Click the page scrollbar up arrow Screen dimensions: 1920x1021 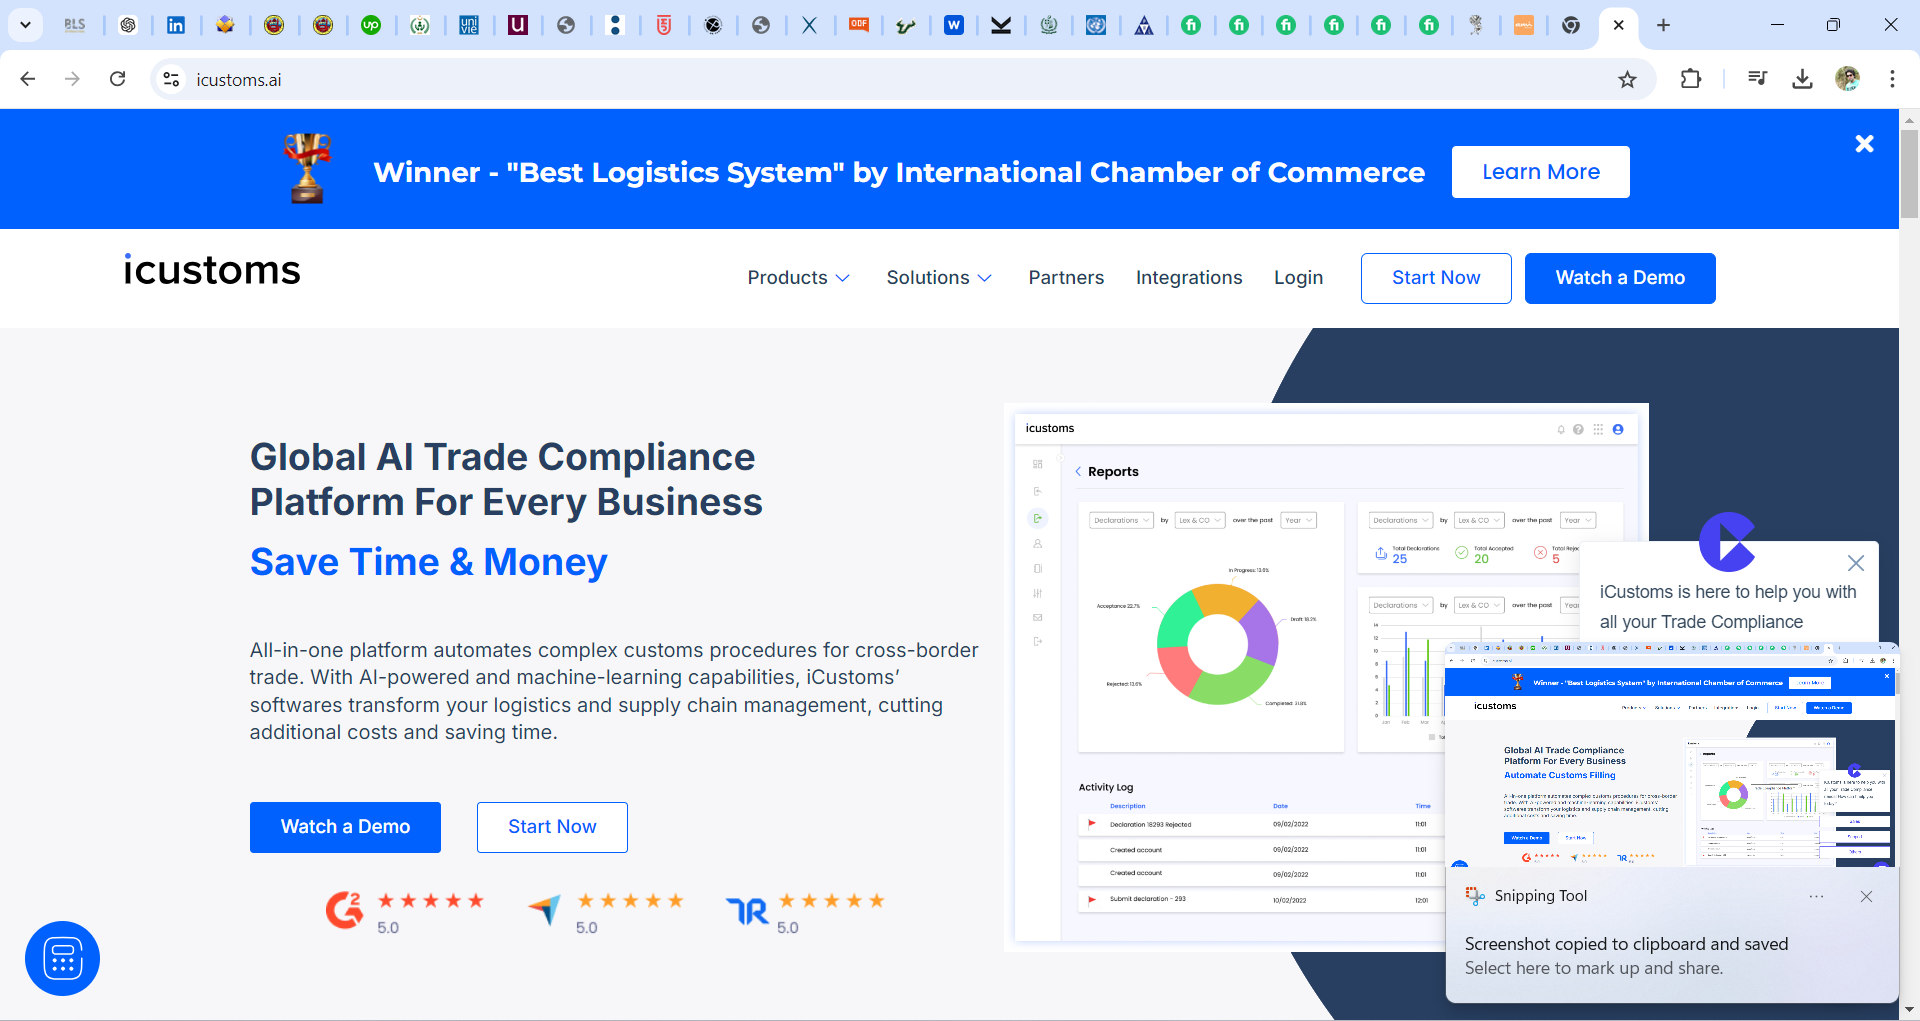click(1909, 119)
